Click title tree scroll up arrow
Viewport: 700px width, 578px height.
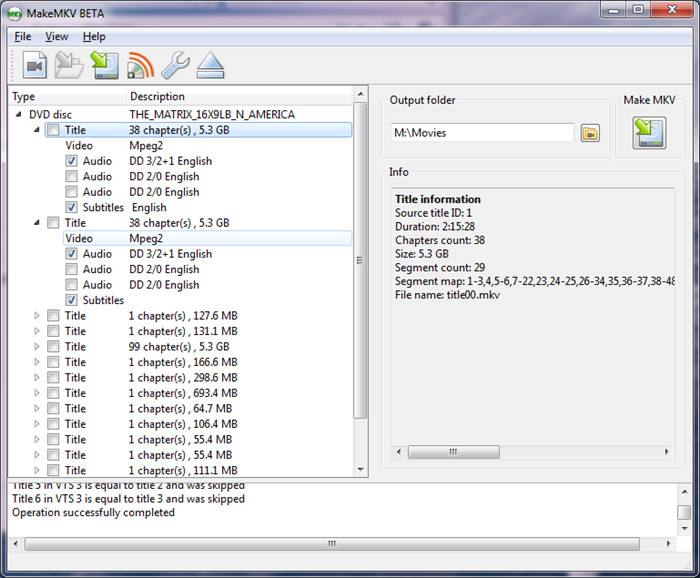[360, 95]
